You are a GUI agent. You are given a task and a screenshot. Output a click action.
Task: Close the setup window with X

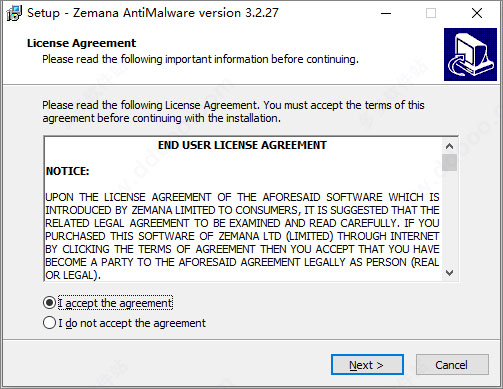click(477, 13)
